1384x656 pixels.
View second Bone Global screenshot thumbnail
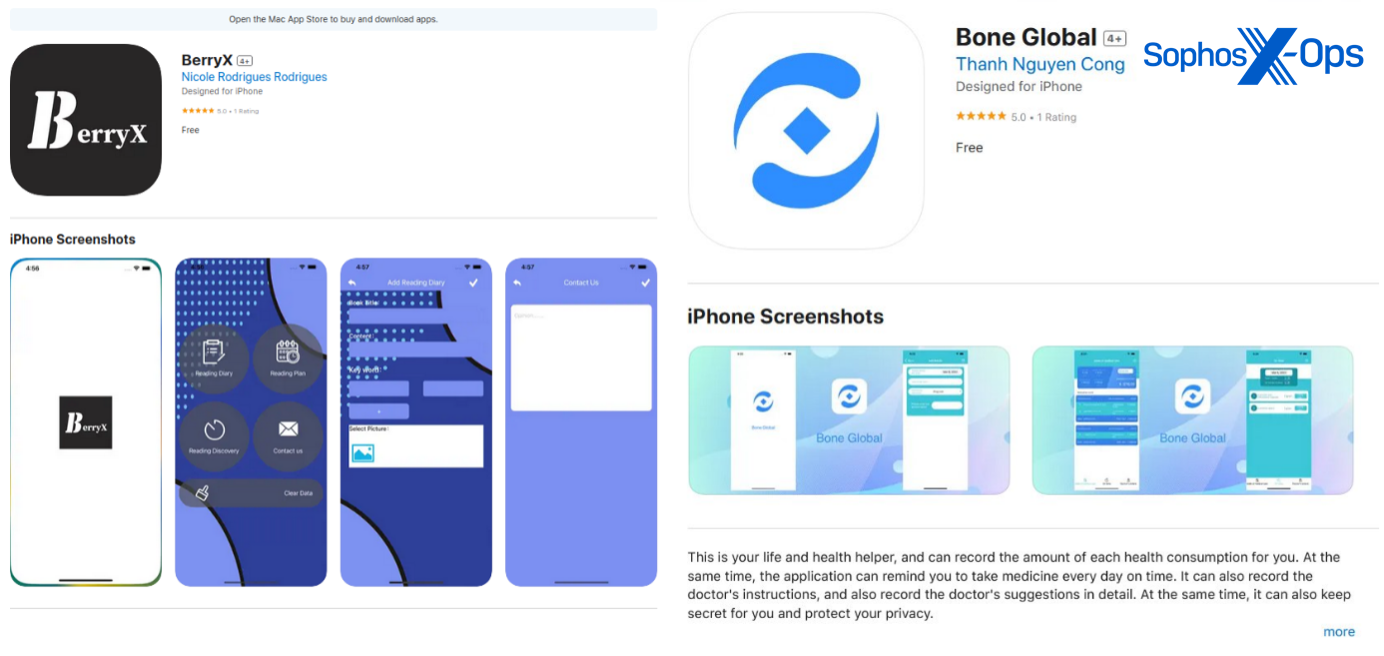pyautogui.click(x=1192, y=420)
